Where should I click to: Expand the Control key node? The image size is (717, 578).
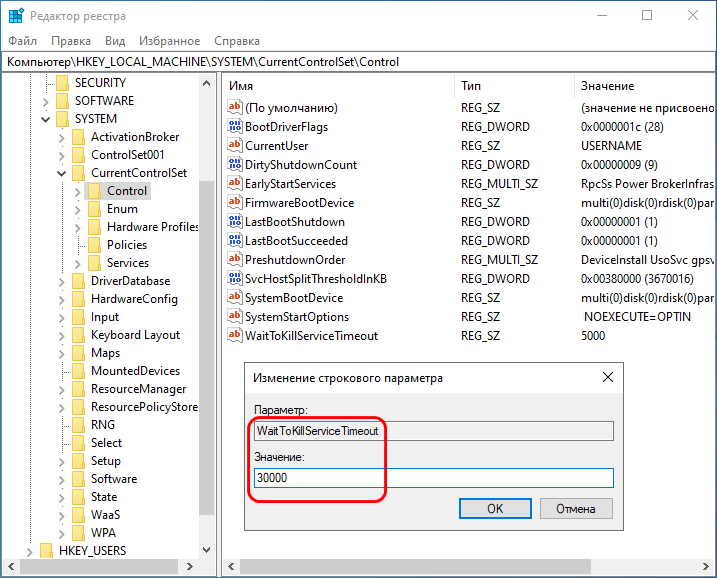pos(78,192)
